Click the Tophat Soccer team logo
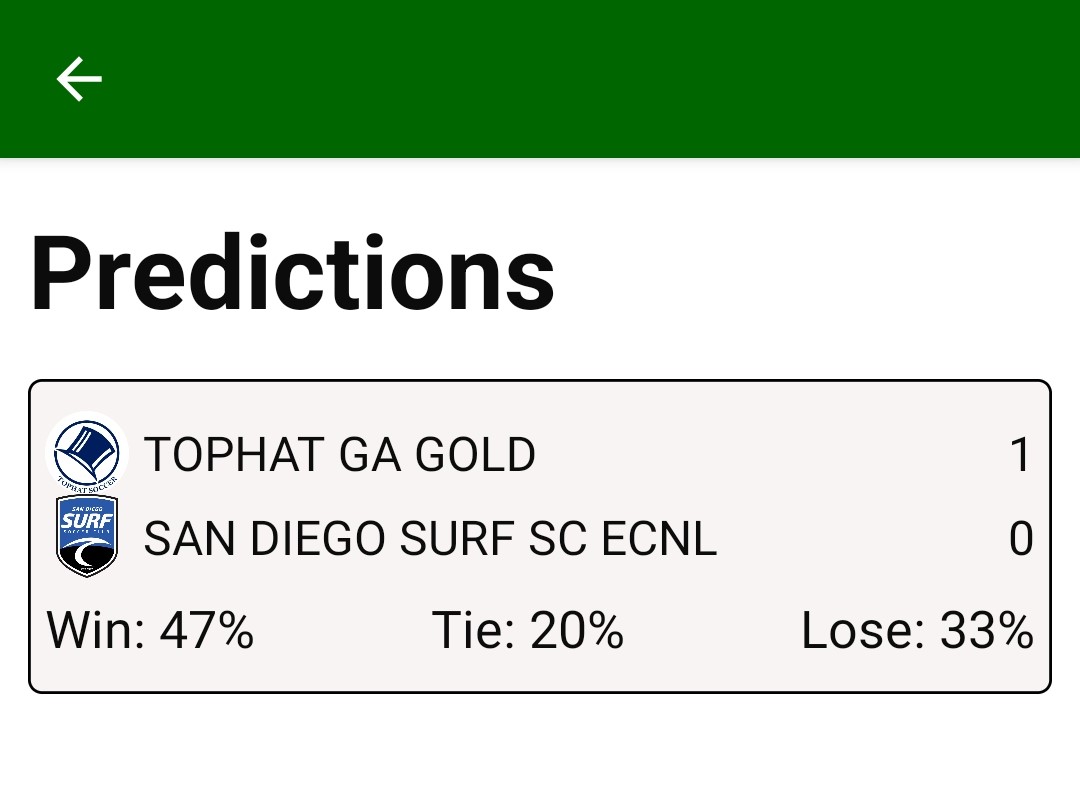Viewport: 1080px width, 808px height. click(x=86, y=453)
